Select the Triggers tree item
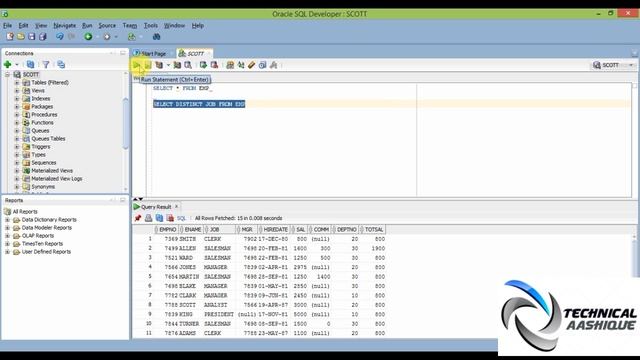Screen dimensions: 640x360 pyautogui.click(x=41, y=147)
